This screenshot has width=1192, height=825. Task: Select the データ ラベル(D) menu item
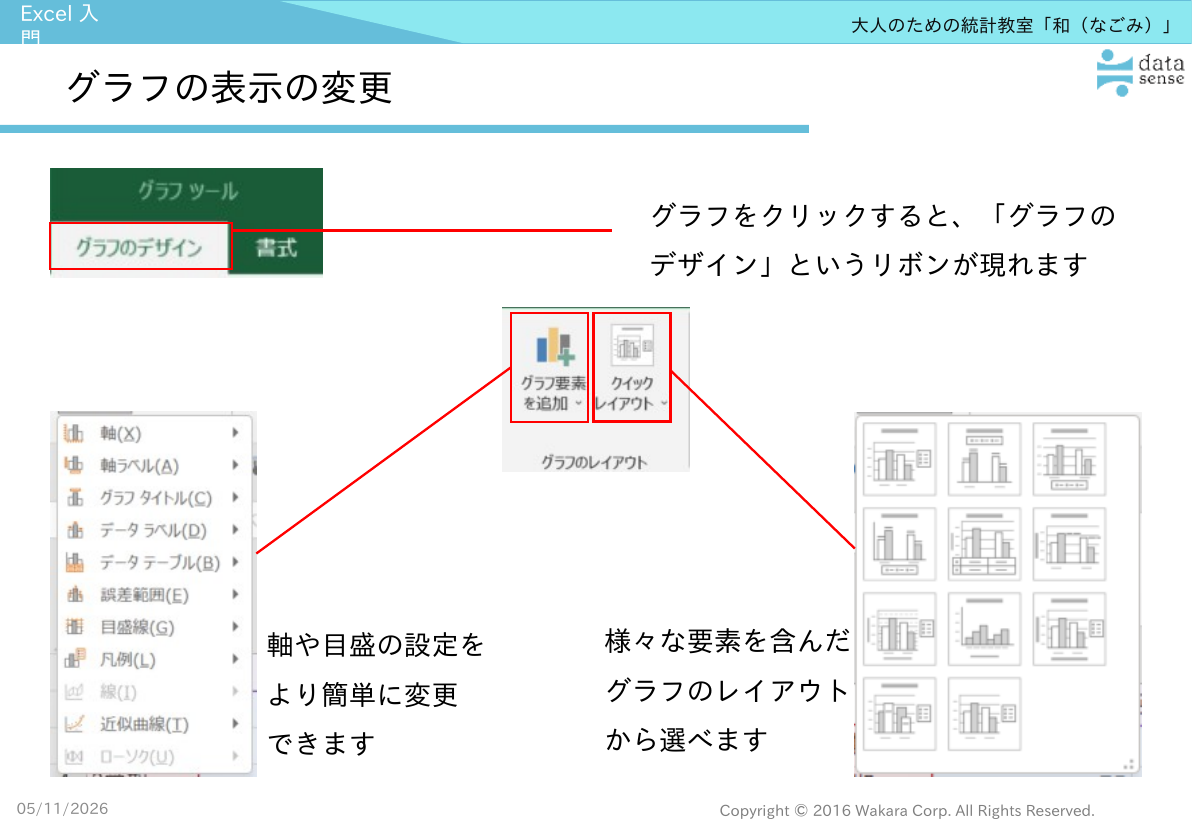coord(154,530)
